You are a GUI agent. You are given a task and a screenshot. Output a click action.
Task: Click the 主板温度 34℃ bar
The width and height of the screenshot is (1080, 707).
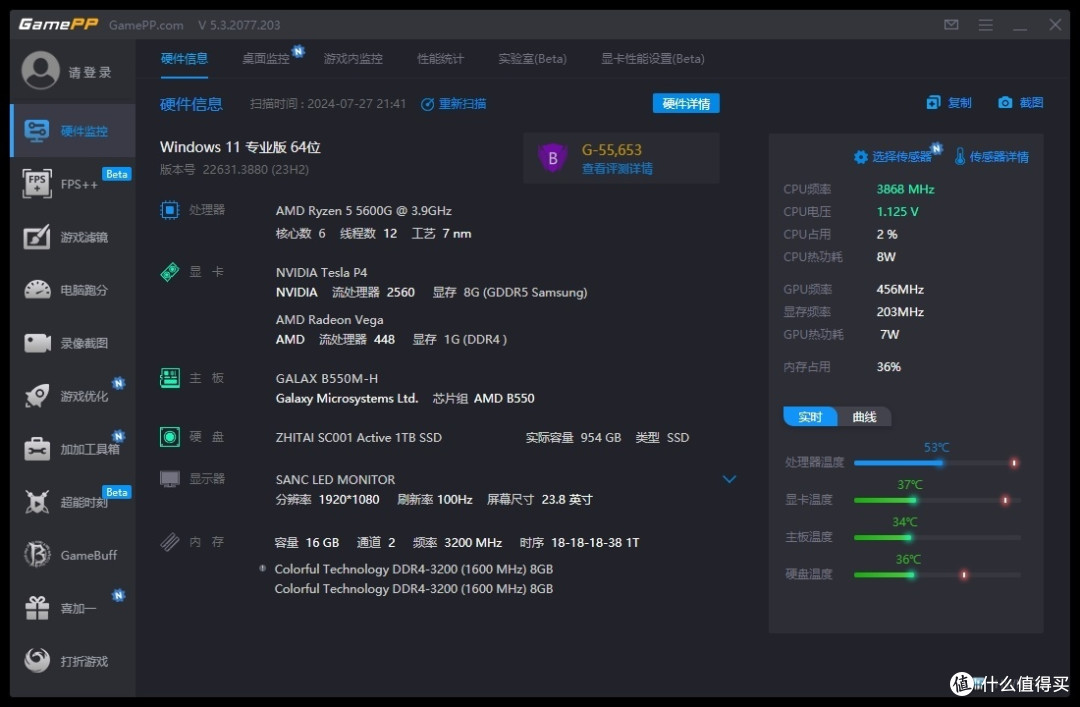tap(937, 537)
